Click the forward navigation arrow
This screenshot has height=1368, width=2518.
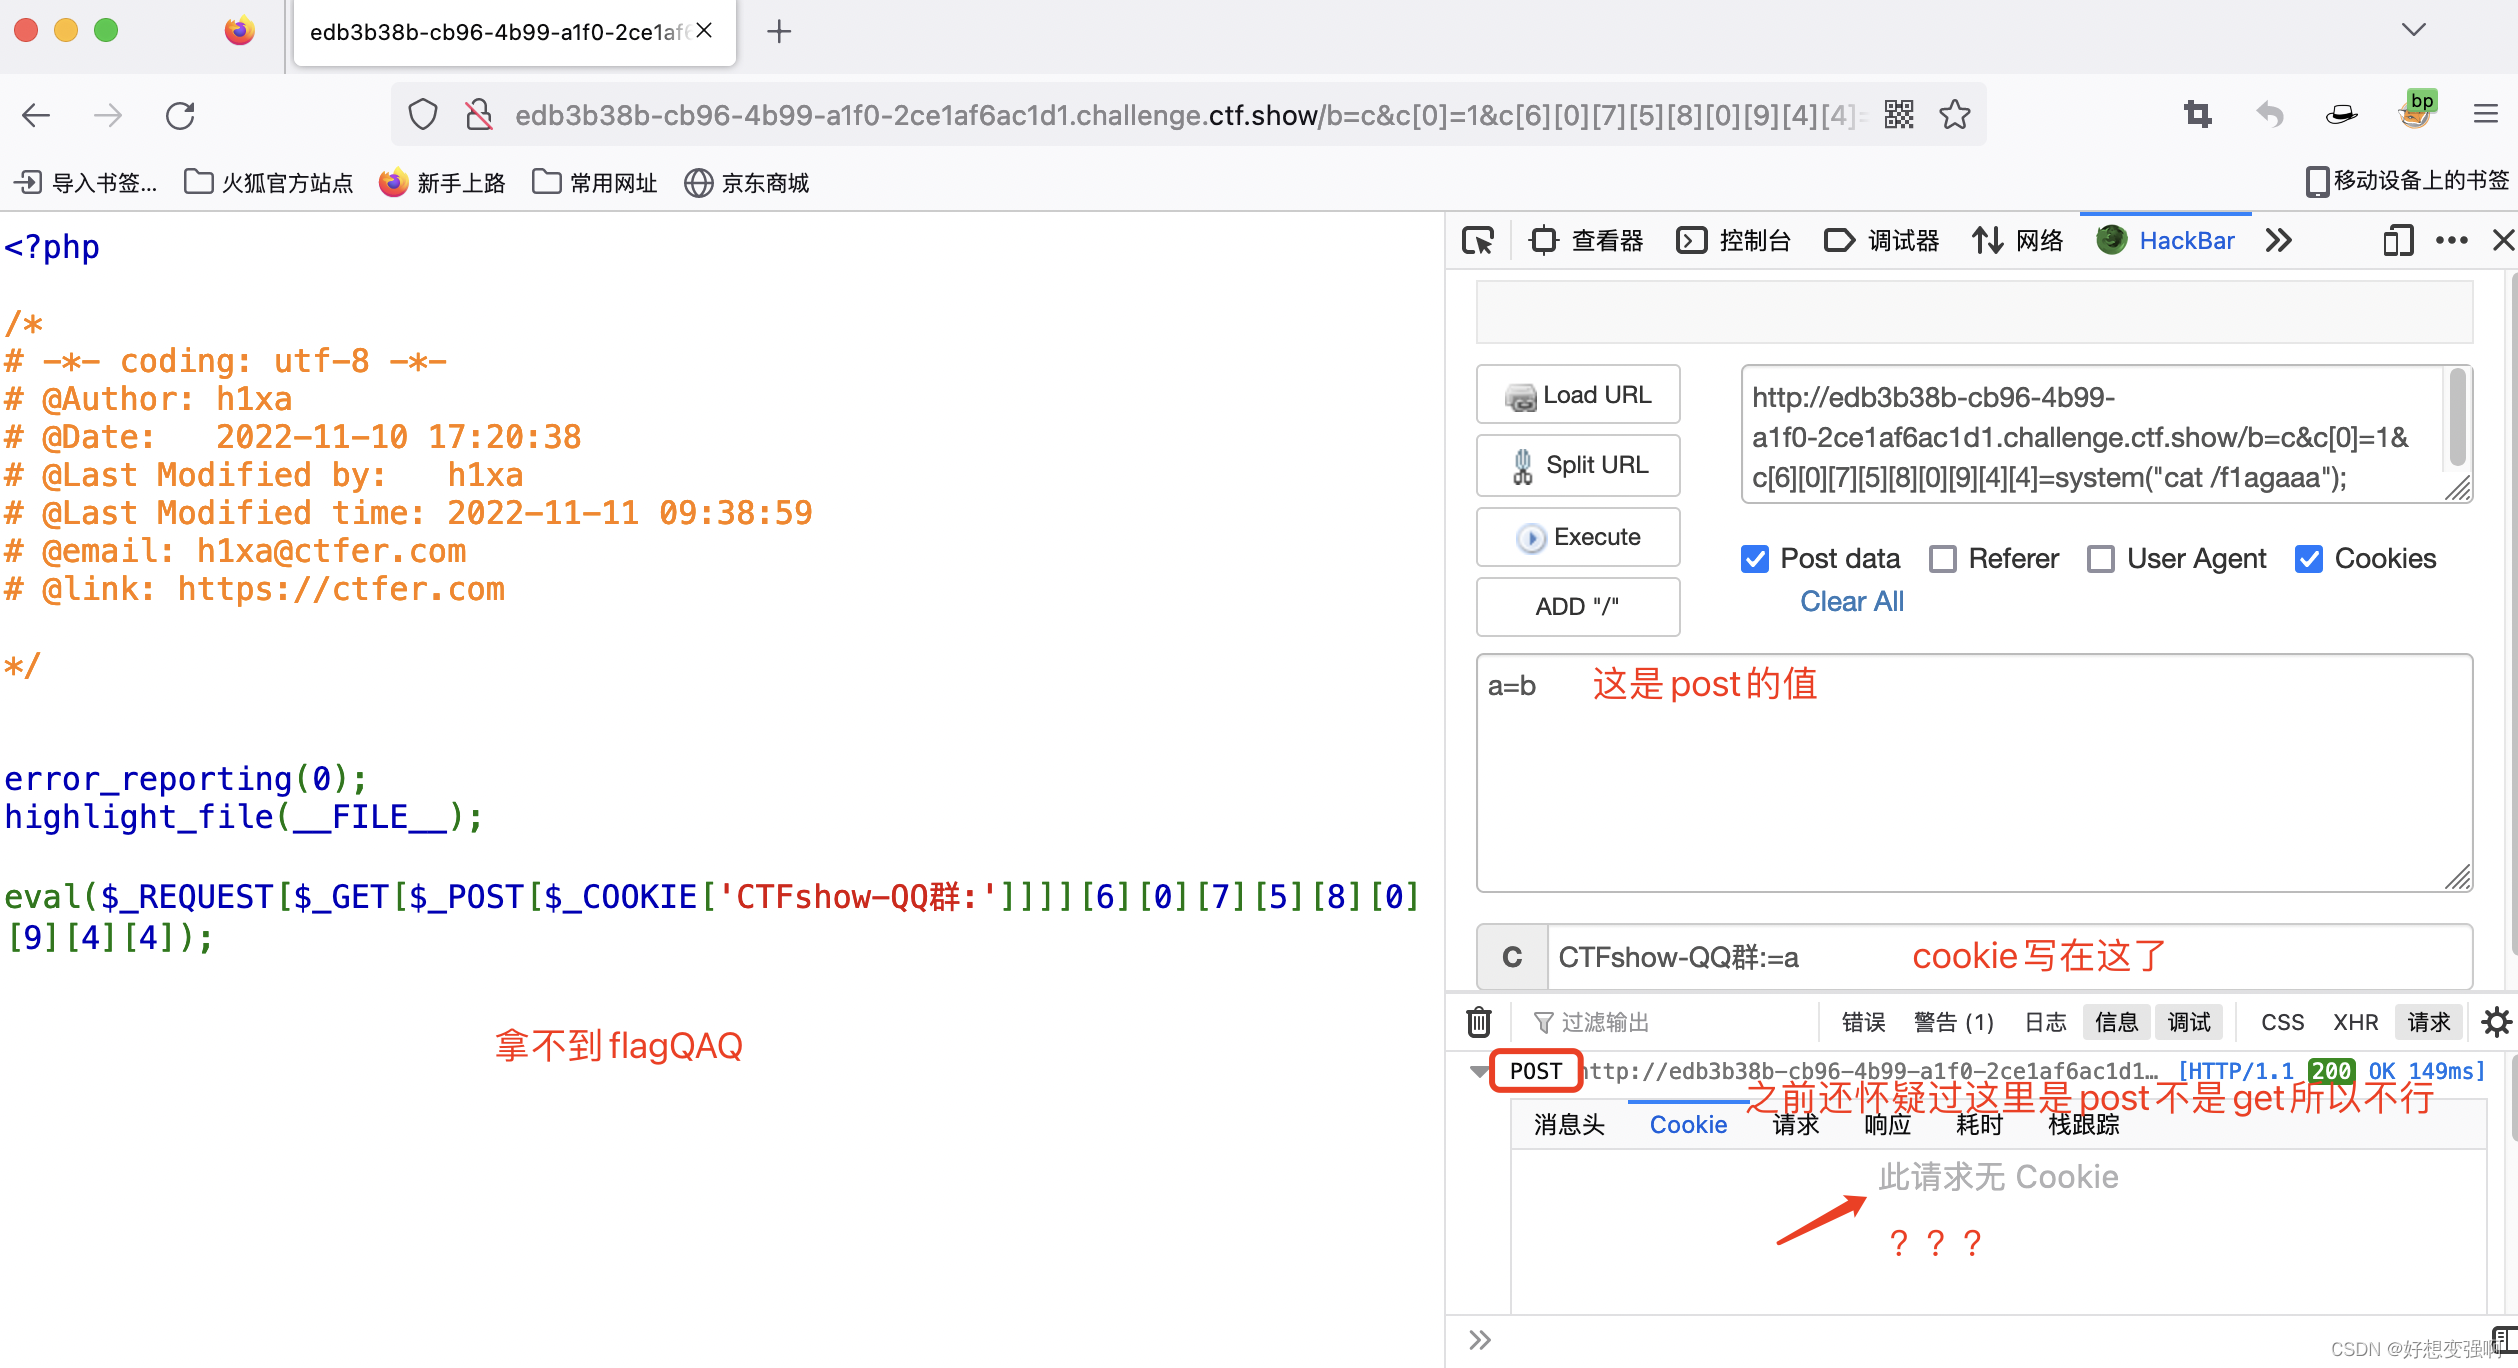click(x=108, y=115)
